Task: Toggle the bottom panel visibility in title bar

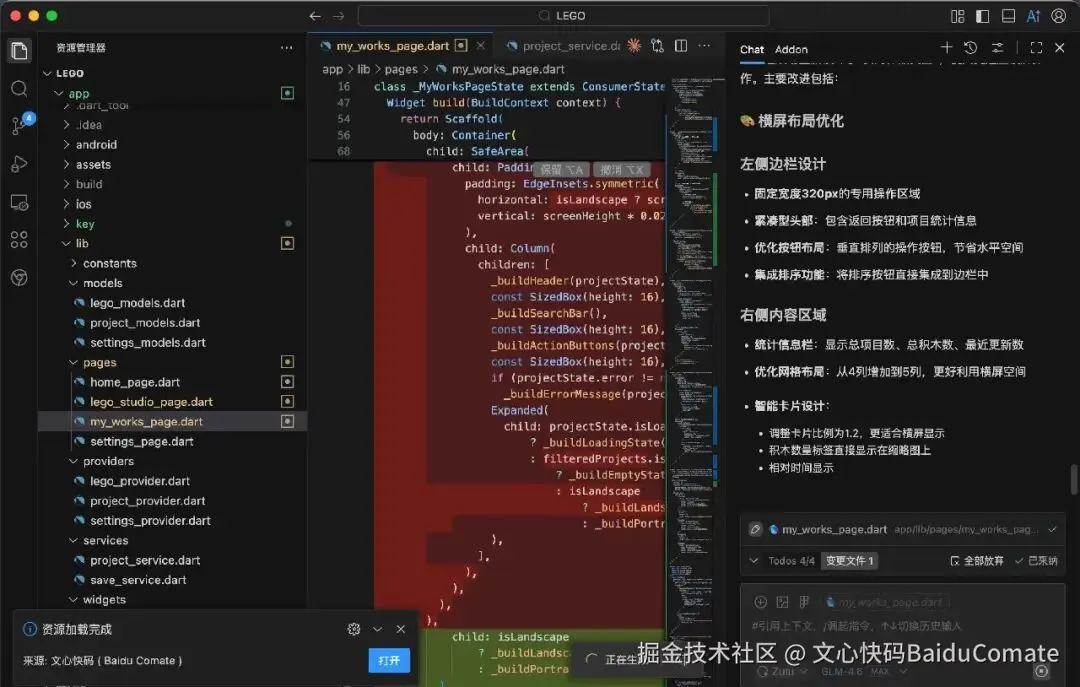Action: pos(1008,16)
